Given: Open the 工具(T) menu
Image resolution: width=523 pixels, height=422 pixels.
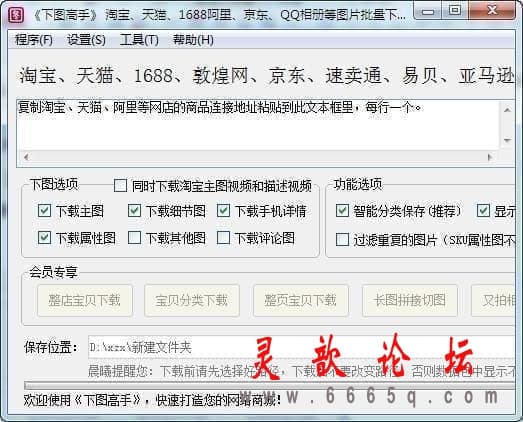Looking at the screenshot, I should pos(139,40).
